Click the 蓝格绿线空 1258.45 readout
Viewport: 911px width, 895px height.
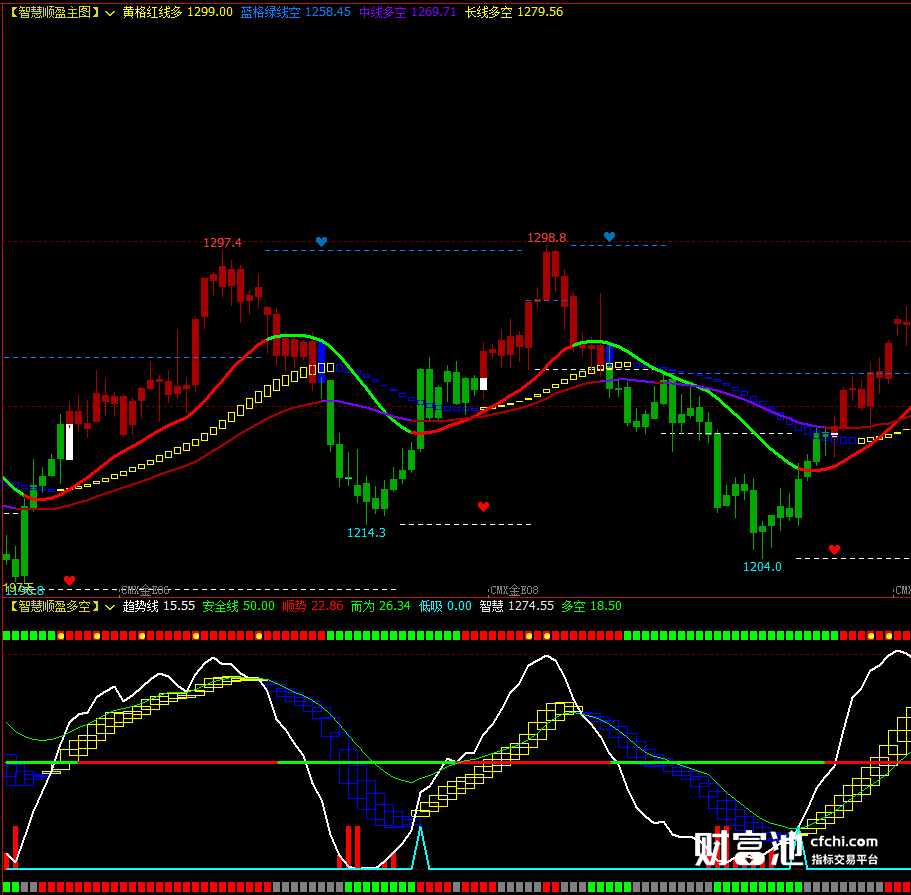[x=296, y=12]
